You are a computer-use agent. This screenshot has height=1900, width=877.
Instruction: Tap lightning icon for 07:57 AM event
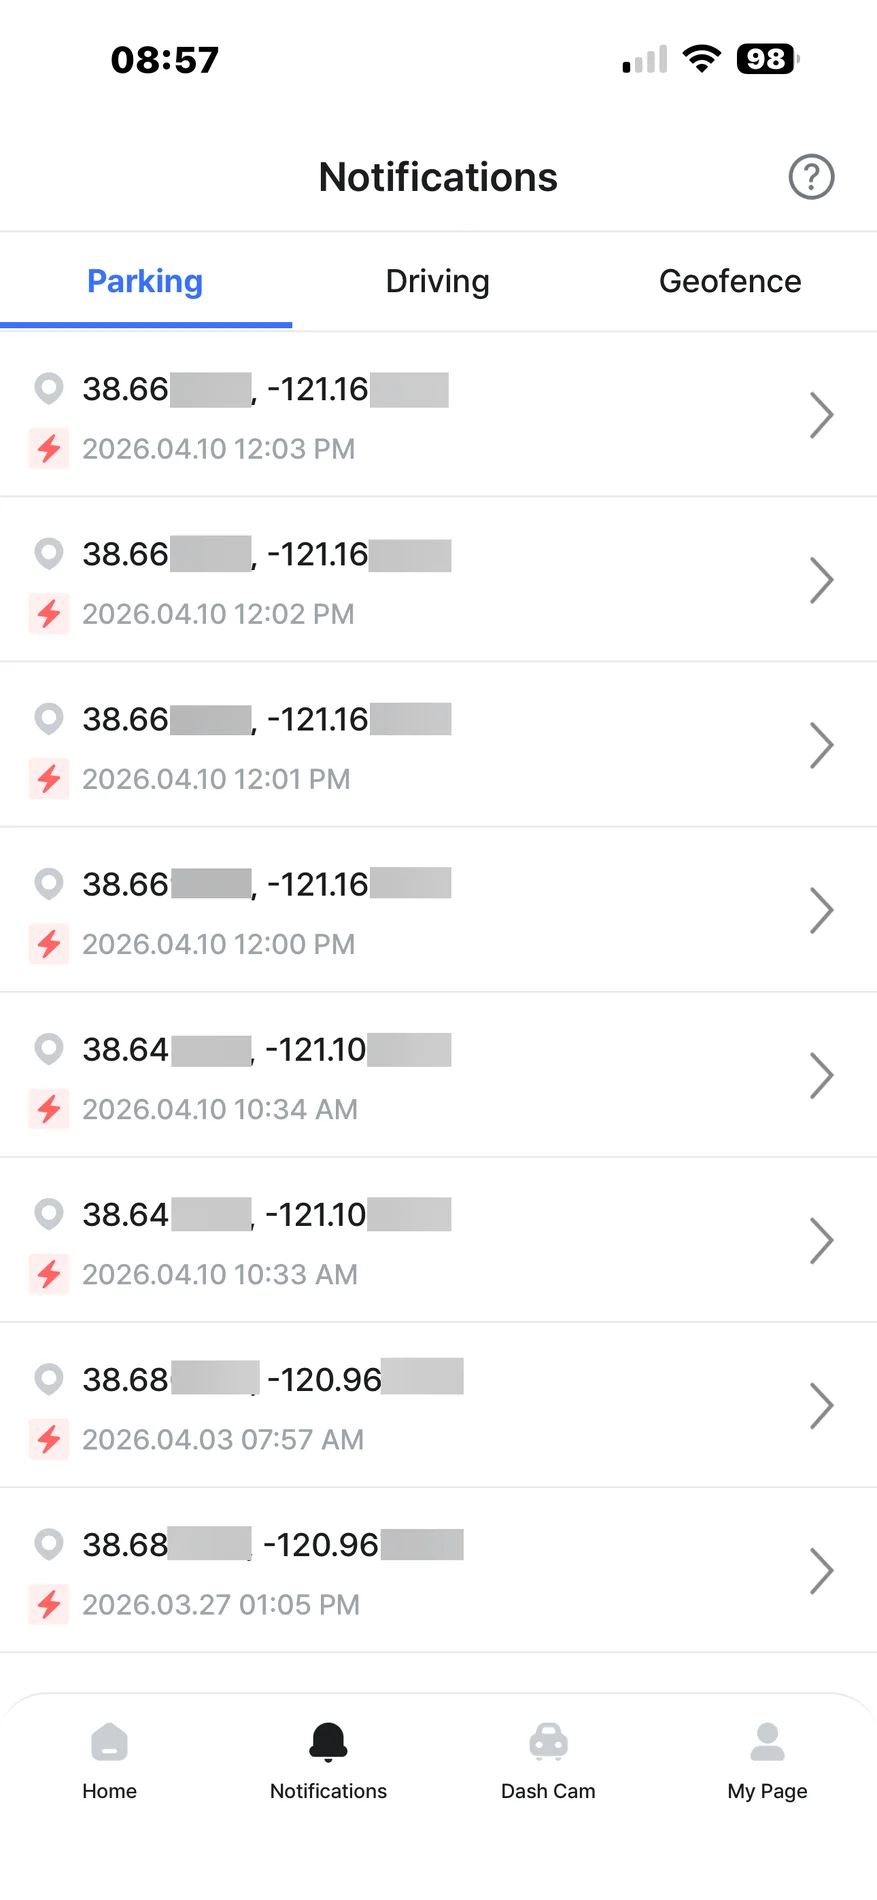click(x=49, y=1439)
